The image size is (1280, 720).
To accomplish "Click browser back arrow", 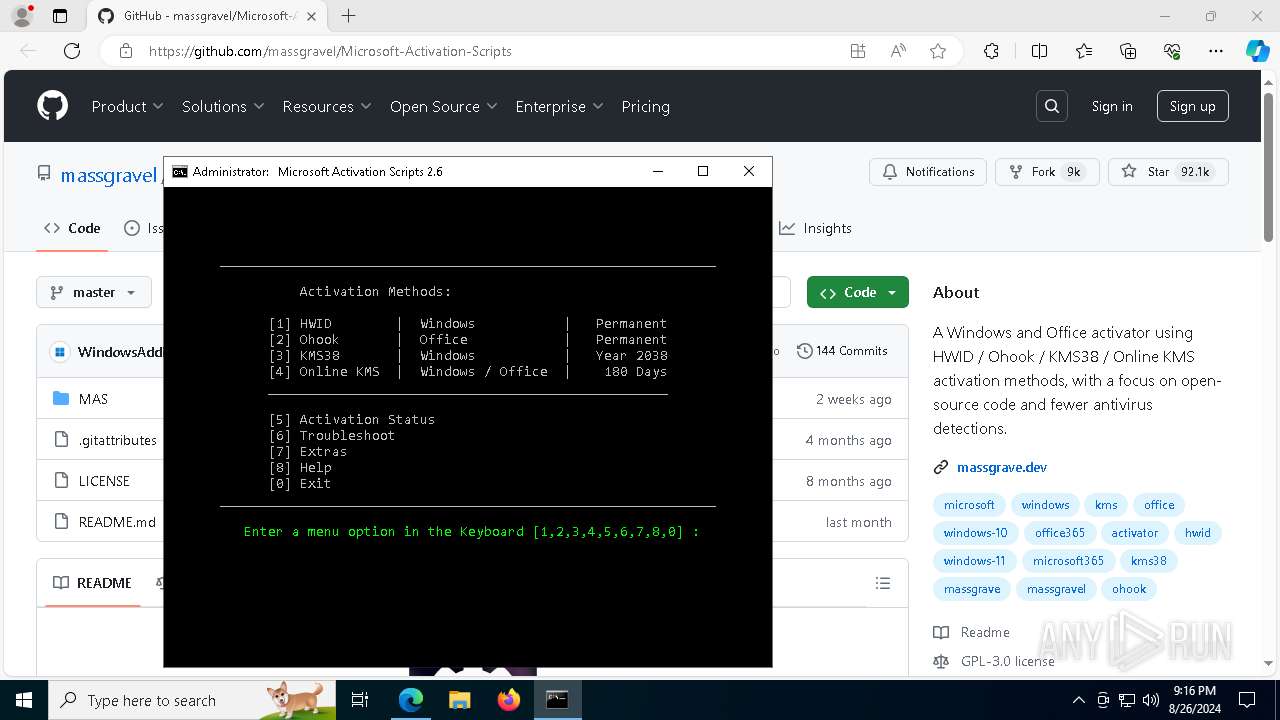I will coord(28,51).
